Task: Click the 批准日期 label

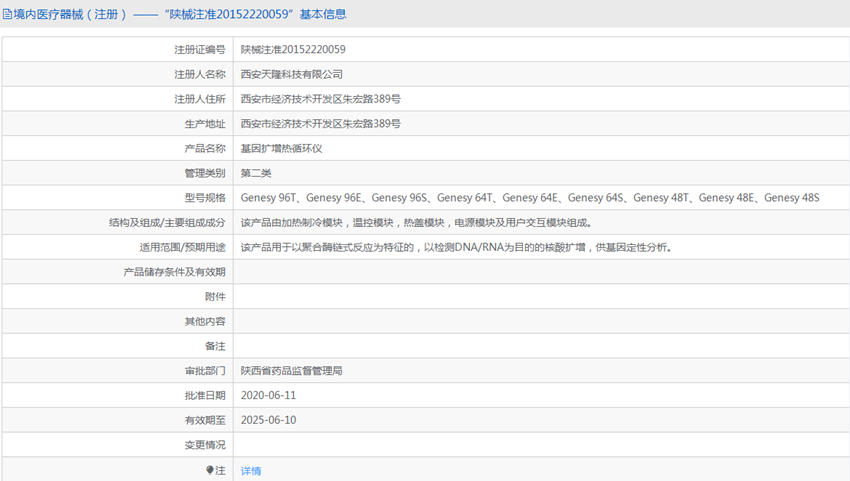Action: tap(205, 395)
